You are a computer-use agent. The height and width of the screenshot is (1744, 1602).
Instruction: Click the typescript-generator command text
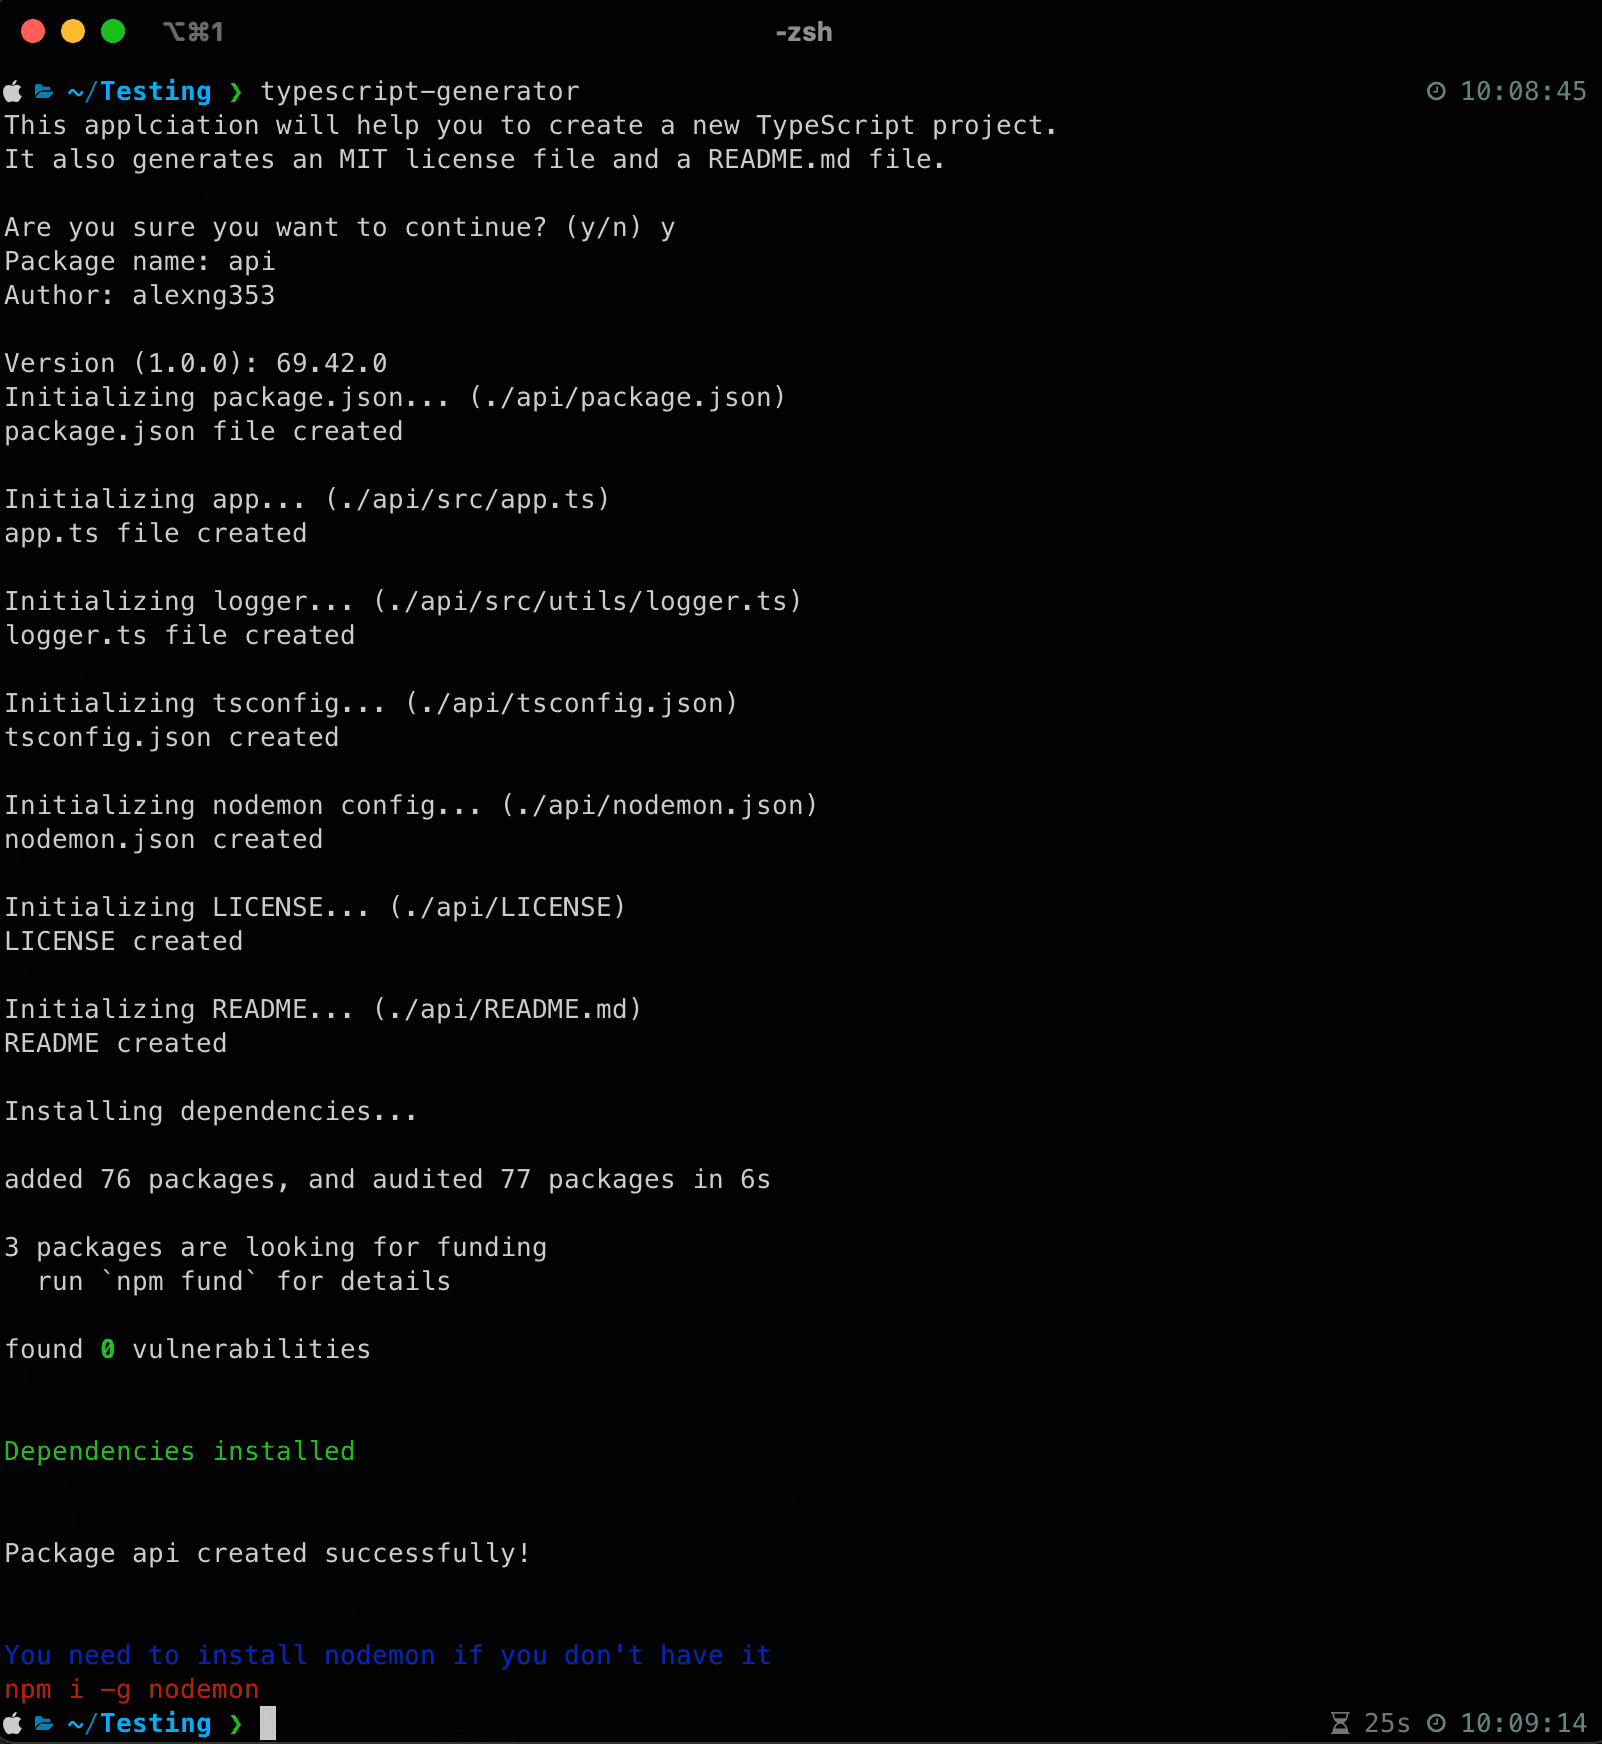[x=419, y=92]
